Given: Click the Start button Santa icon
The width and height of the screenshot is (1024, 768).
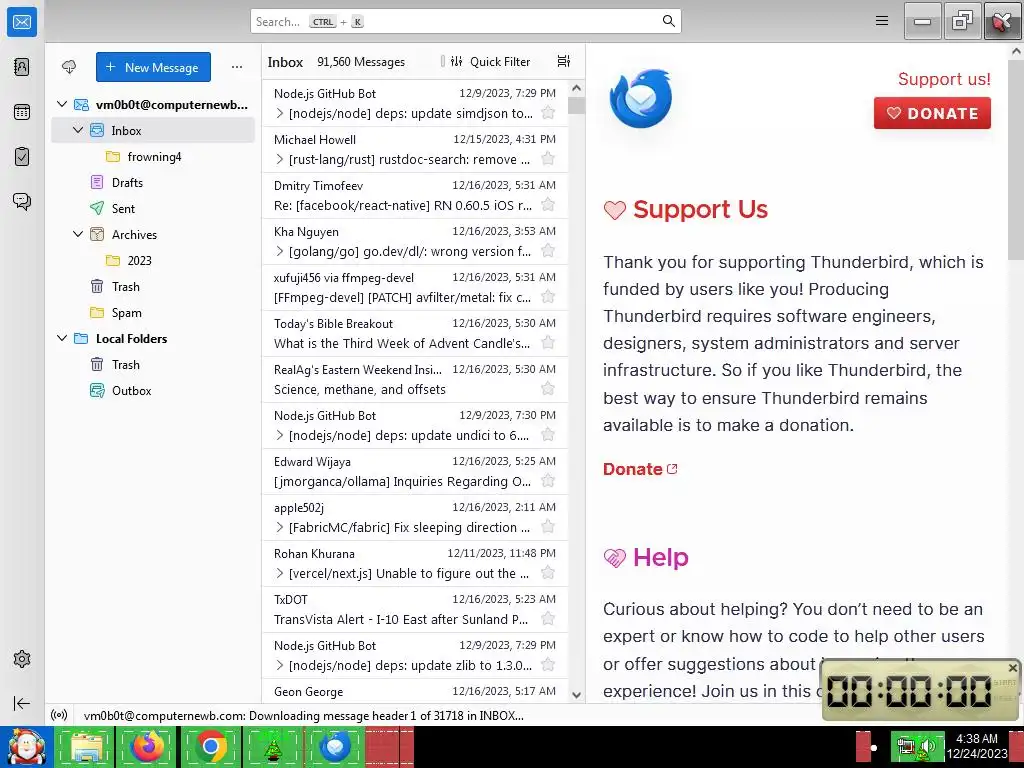Looking at the screenshot, I should click(25, 746).
